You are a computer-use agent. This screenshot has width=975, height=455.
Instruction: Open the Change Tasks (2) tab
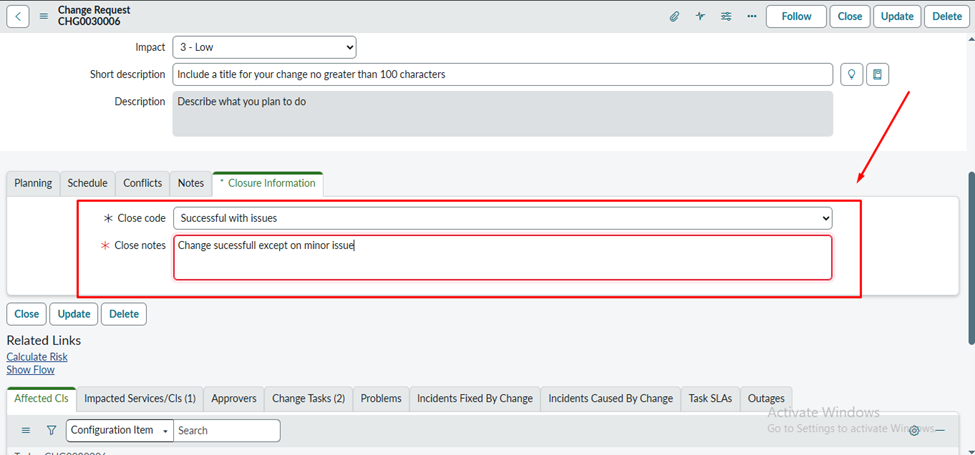pos(308,398)
